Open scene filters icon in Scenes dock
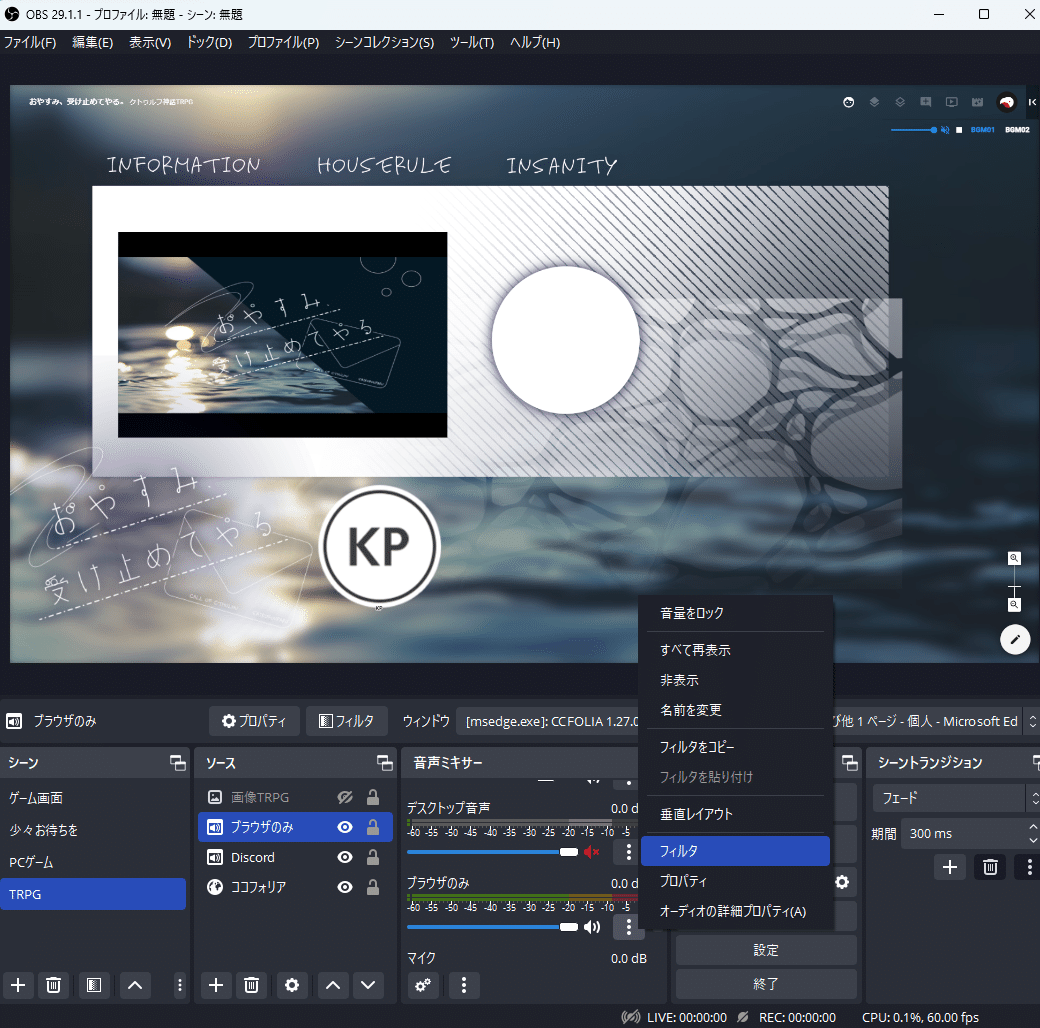Viewport: 1040px width, 1028px height. (x=94, y=985)
